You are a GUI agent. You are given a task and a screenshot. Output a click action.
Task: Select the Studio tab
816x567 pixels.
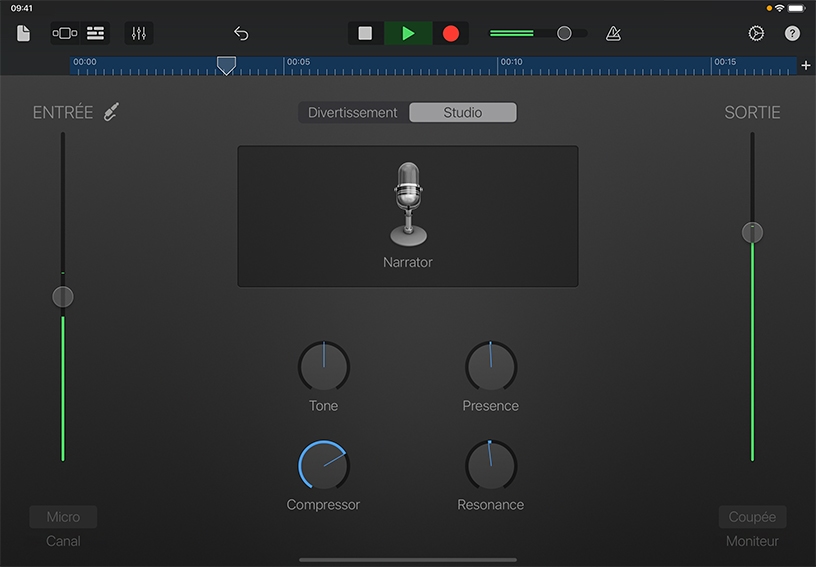tap(463, 112)
